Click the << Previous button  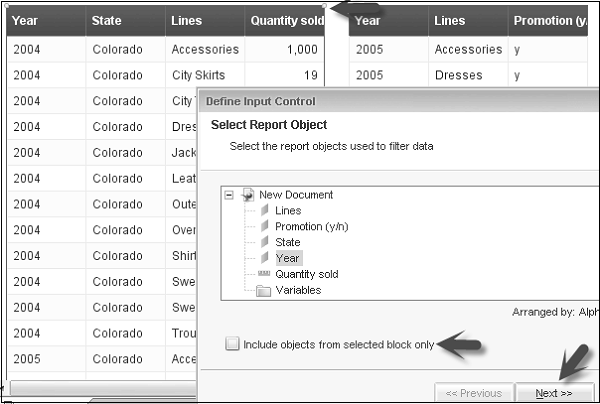[471, 393]
